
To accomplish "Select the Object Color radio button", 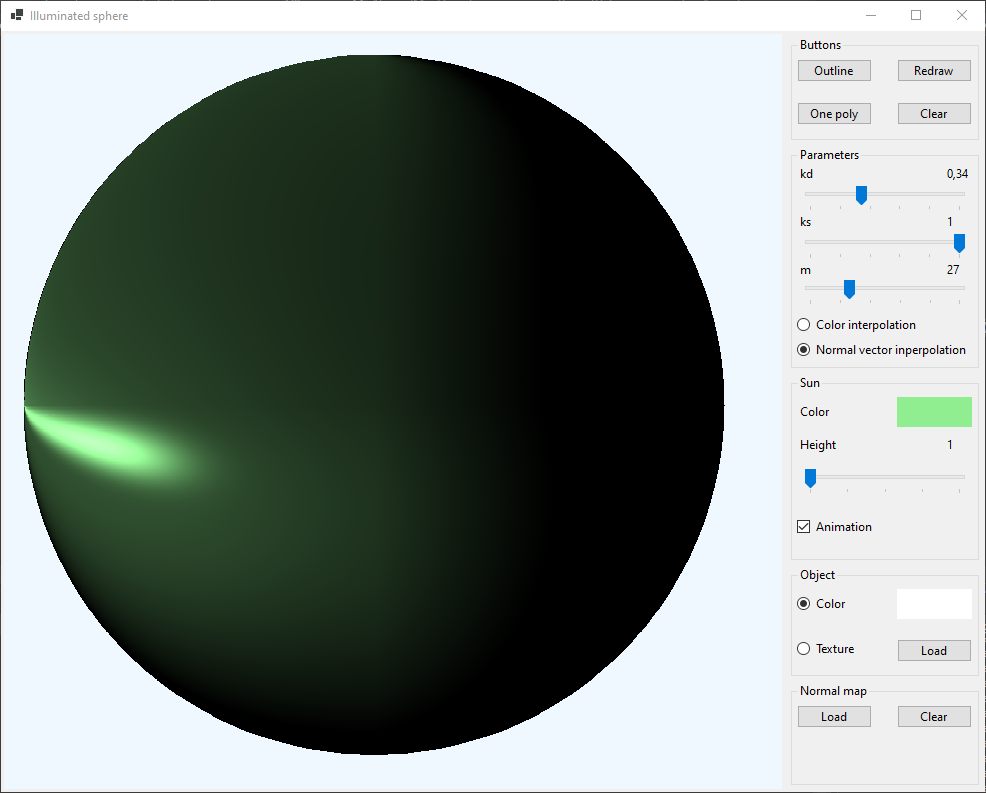I will (x=804, y=604).
